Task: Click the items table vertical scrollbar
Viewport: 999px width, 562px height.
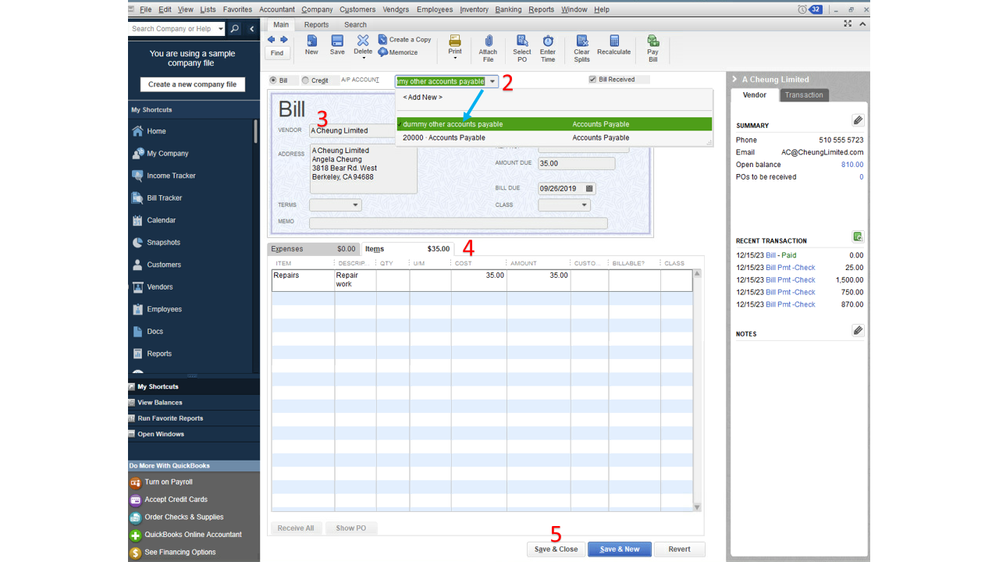Action: (697, 390)
